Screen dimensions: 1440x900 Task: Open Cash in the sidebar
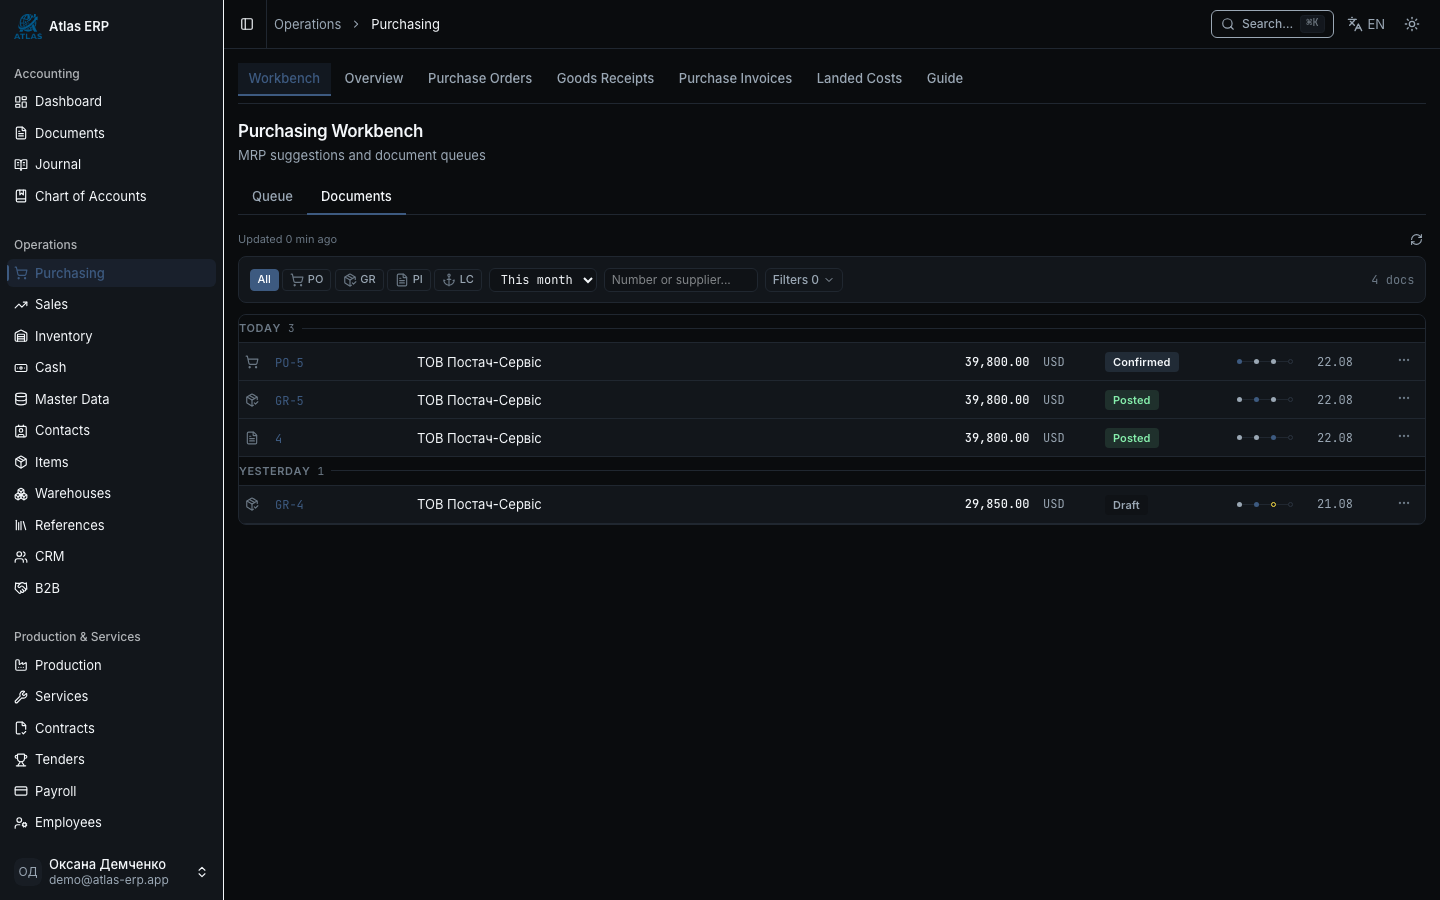click(111, 367)
